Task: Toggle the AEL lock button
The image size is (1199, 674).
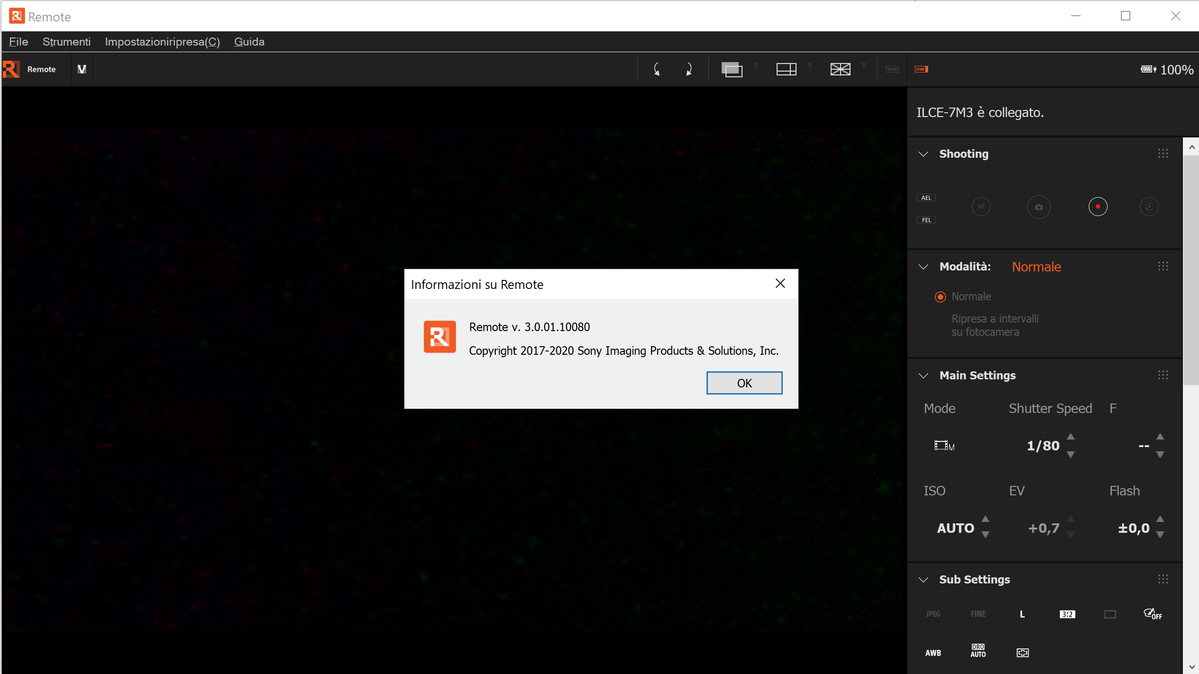Action: (925, 197)
